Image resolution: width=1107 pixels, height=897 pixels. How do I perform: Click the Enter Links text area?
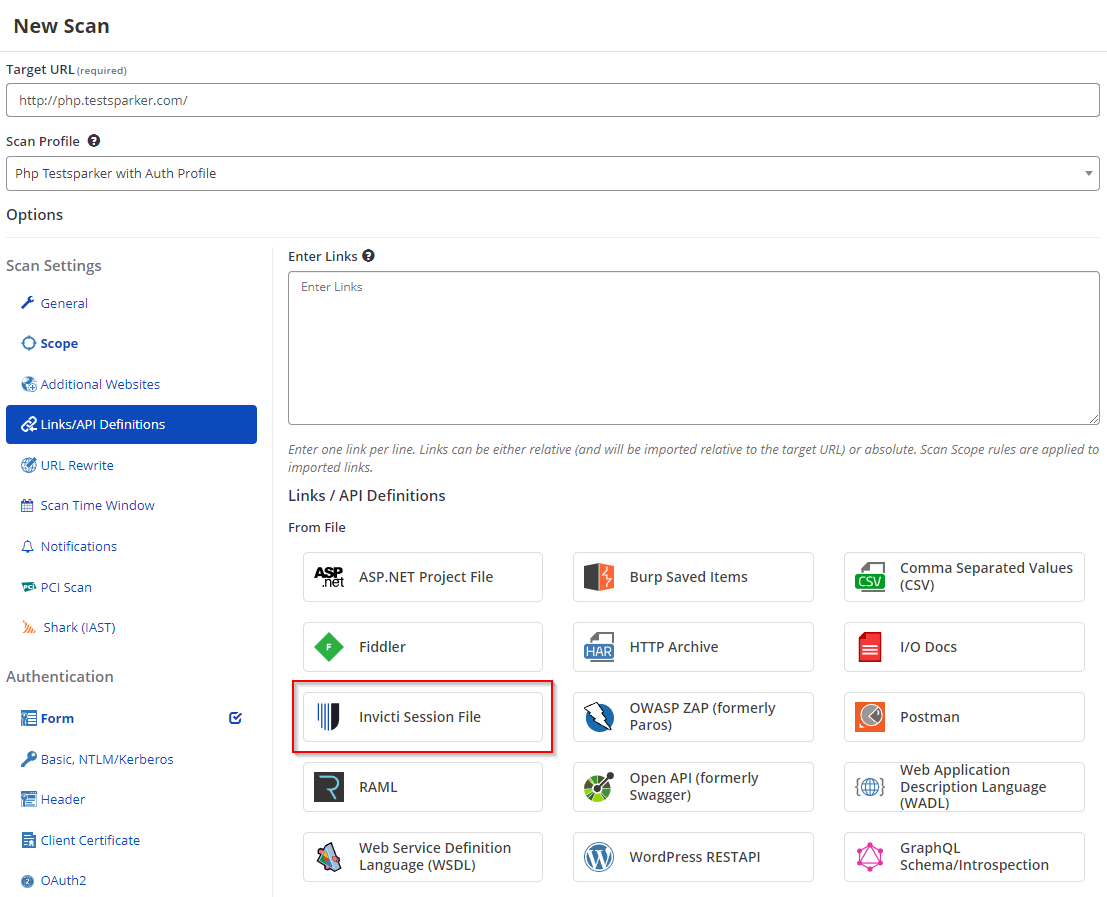[694, 348]
